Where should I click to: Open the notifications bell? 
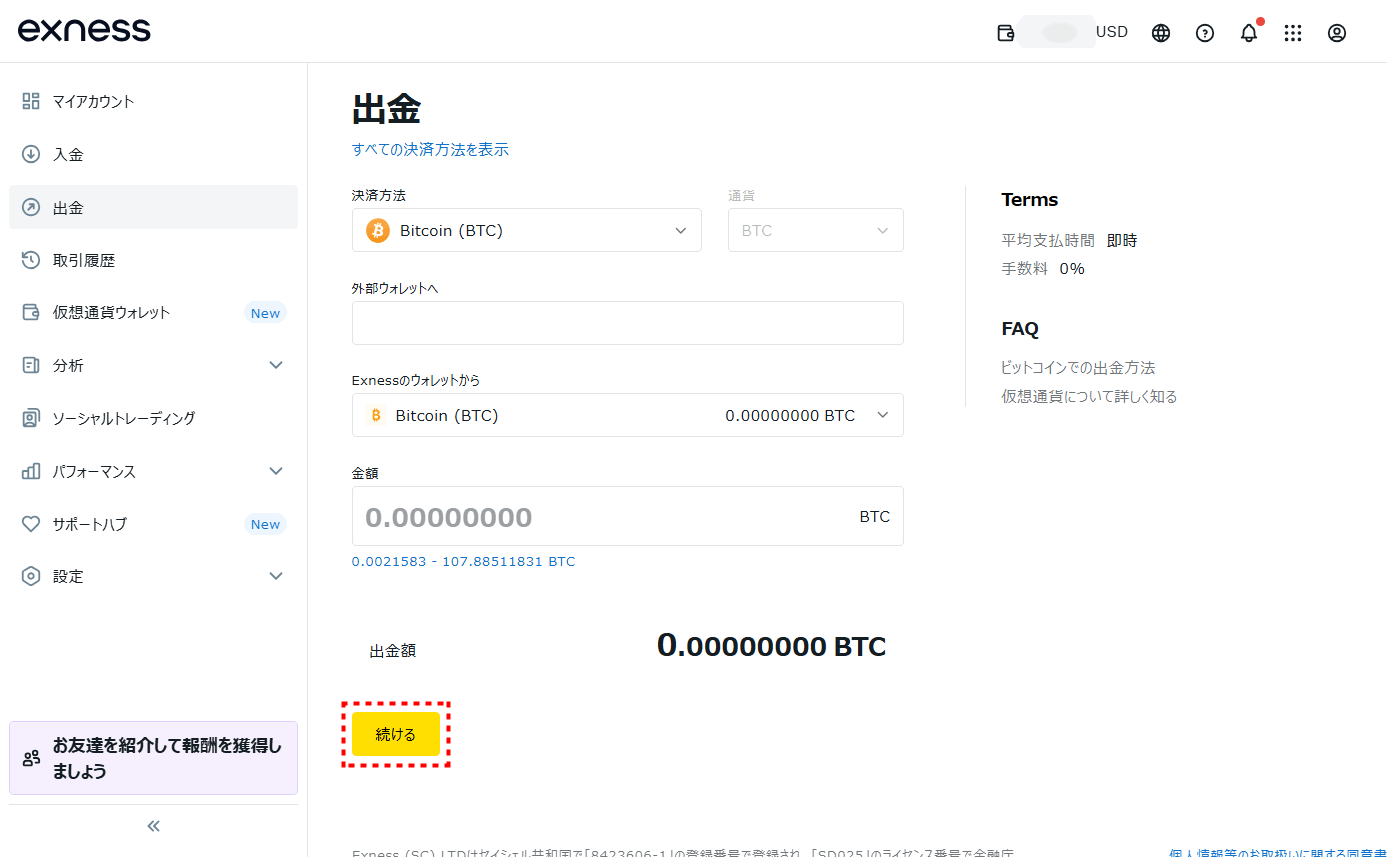click(1249, 33)
